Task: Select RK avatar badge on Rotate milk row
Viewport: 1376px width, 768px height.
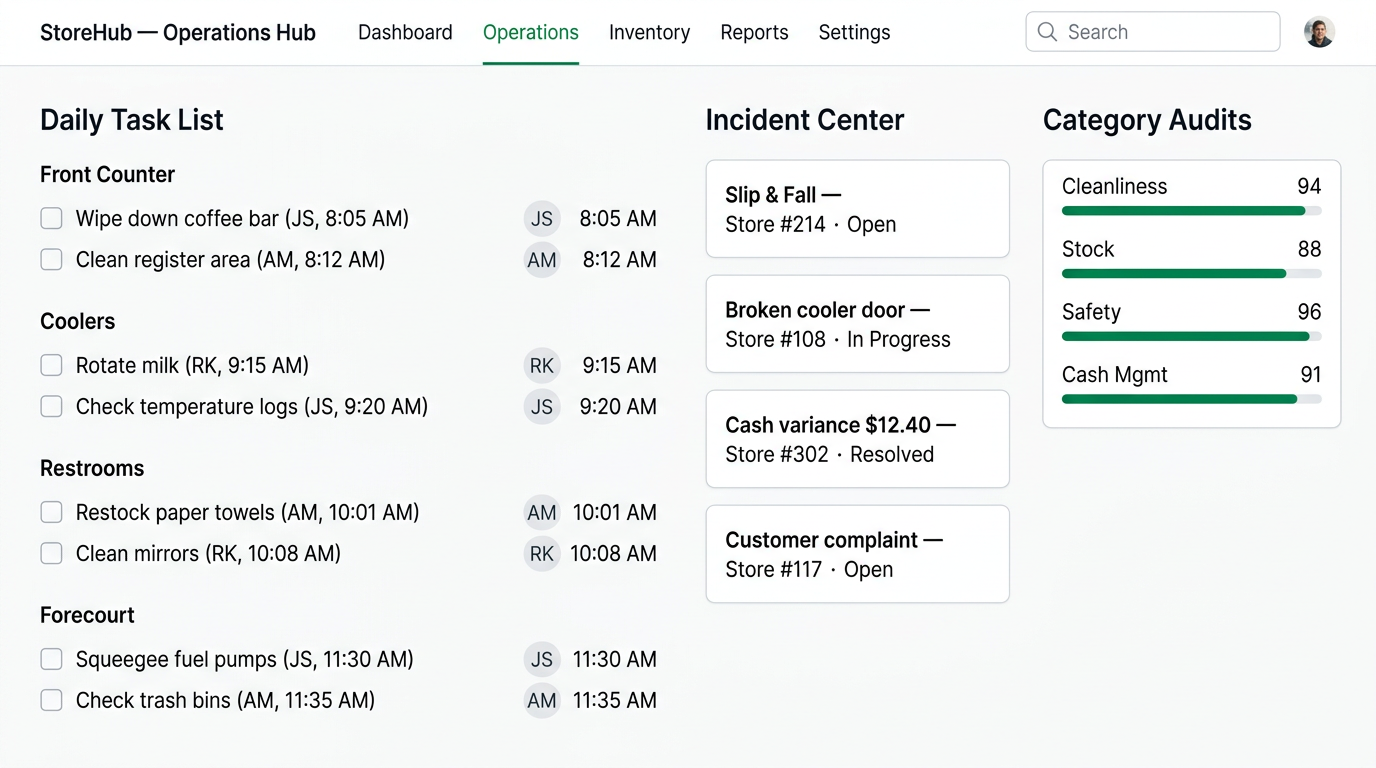Action: point(542,366)
